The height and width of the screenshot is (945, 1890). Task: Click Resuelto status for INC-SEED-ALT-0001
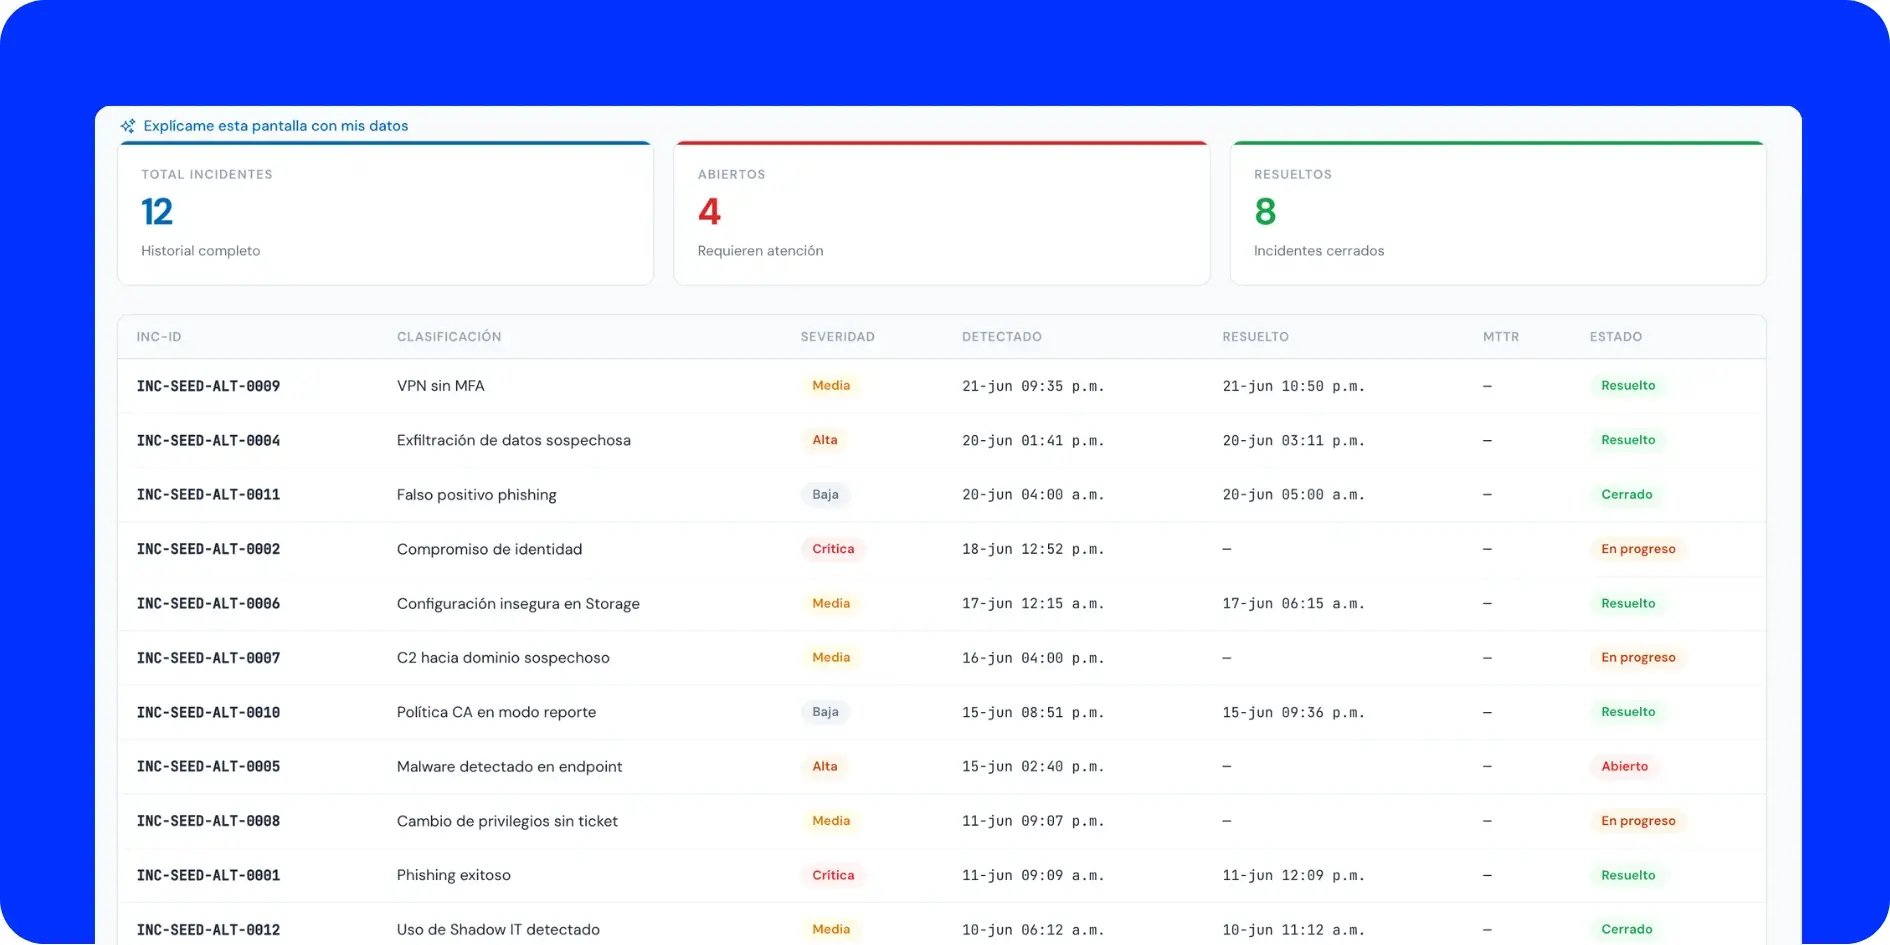1628,875
